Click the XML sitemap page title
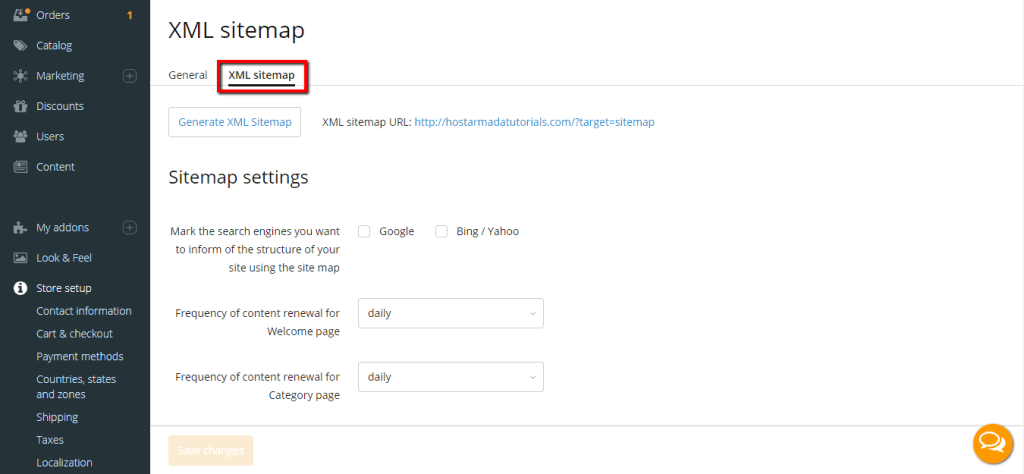1024x474 pixels. (236, 31)
